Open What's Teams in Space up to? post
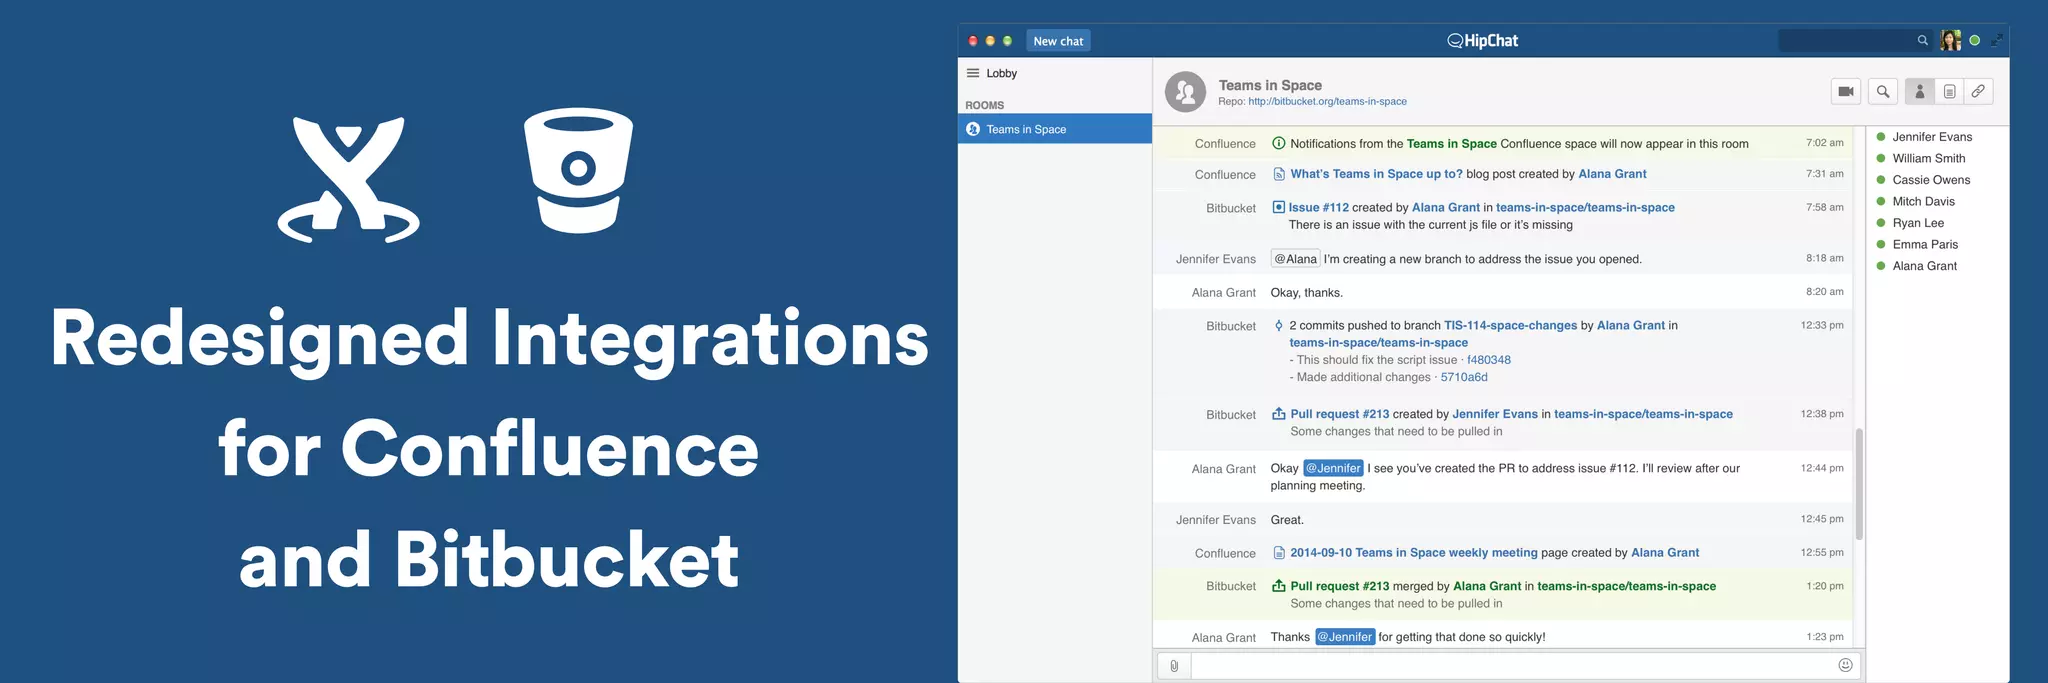The width and height of the screenshot is (2048, 683). 1376,174
